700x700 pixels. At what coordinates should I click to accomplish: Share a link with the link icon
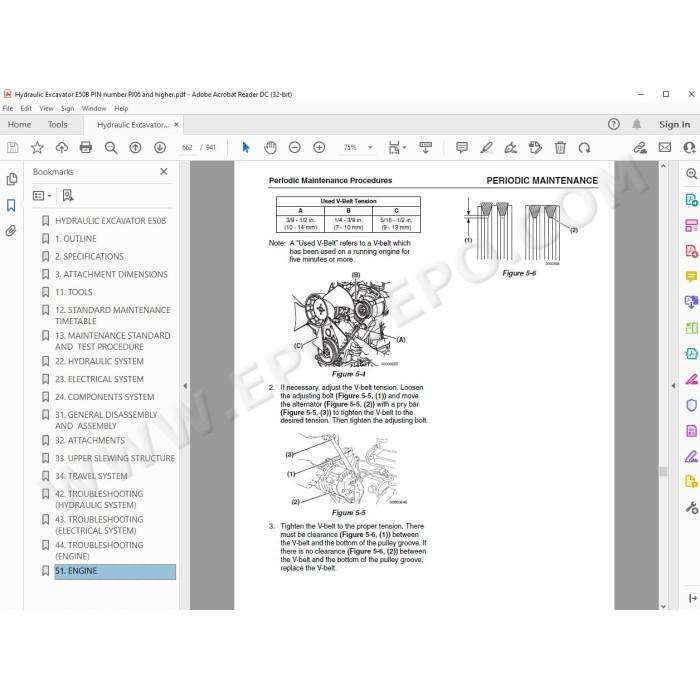[x=640, y=147]
